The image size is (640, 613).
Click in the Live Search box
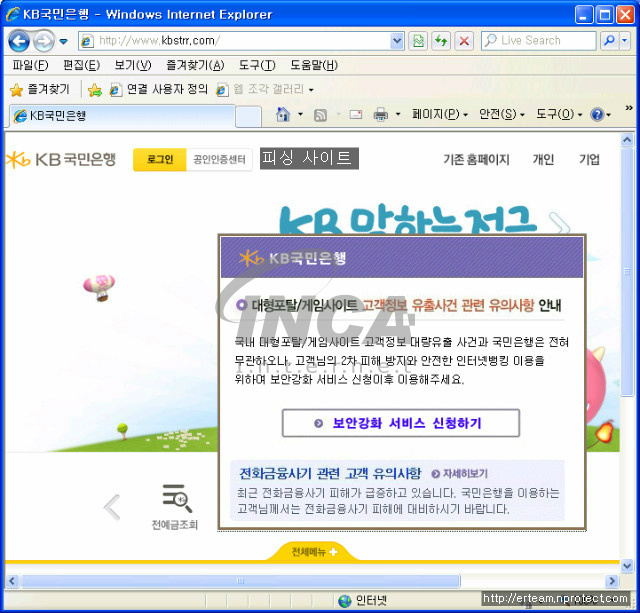[x=538, y=41]
